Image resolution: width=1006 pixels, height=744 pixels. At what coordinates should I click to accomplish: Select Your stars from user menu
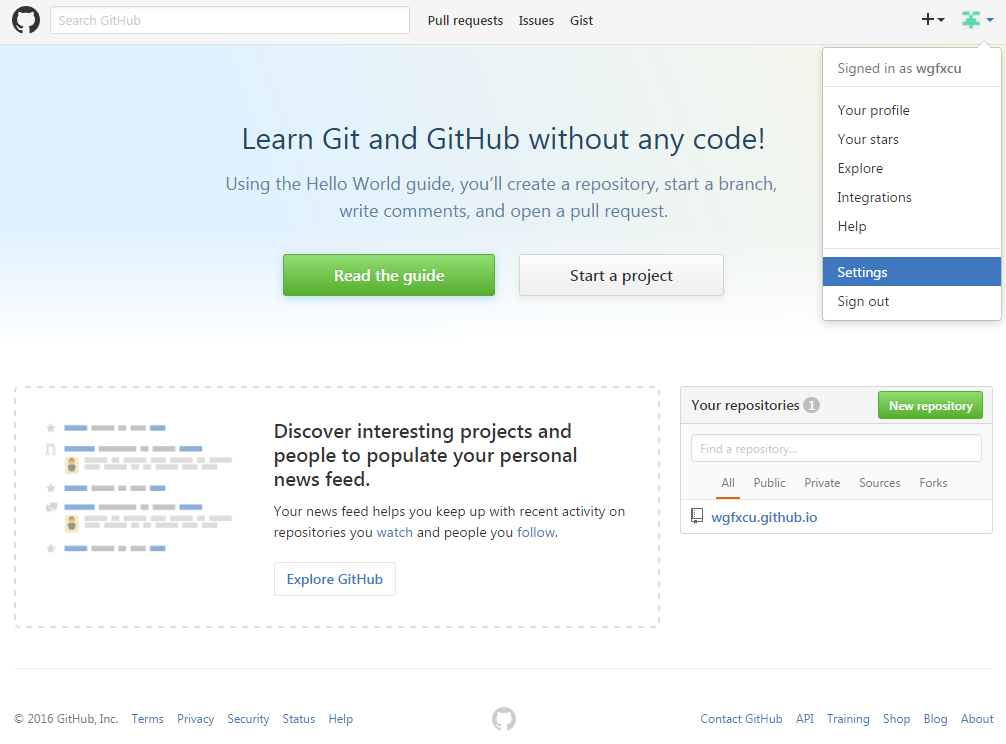[x=912, y=139]
